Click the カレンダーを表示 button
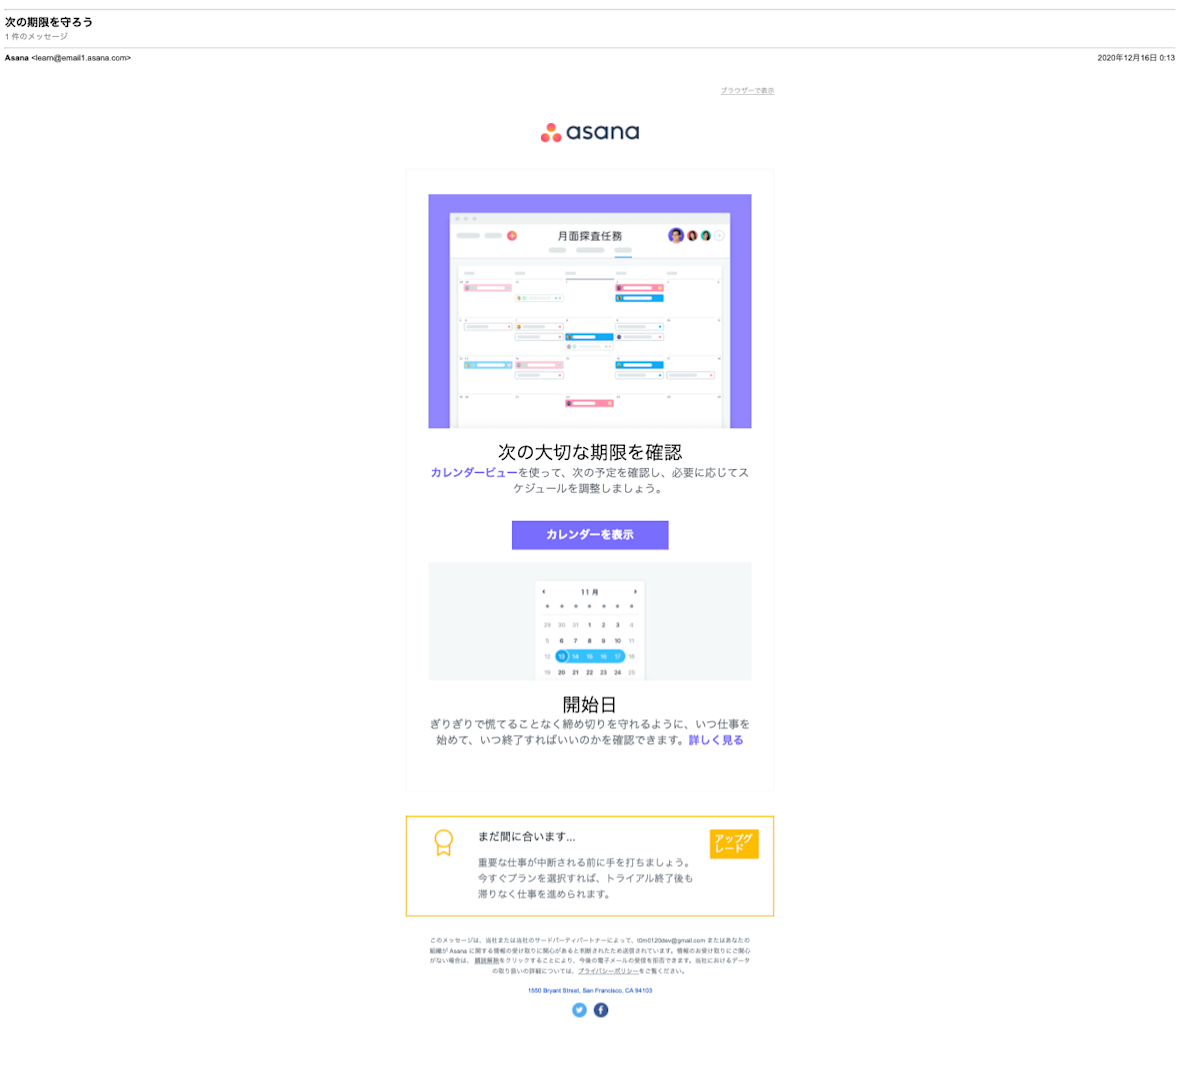Viewport: 1180px width, 1066px height. 590,535
